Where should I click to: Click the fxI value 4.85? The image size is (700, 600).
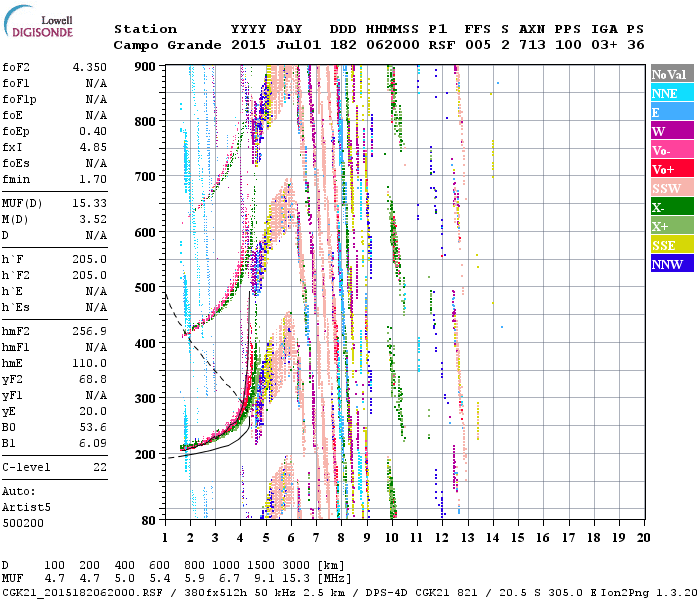93,147
